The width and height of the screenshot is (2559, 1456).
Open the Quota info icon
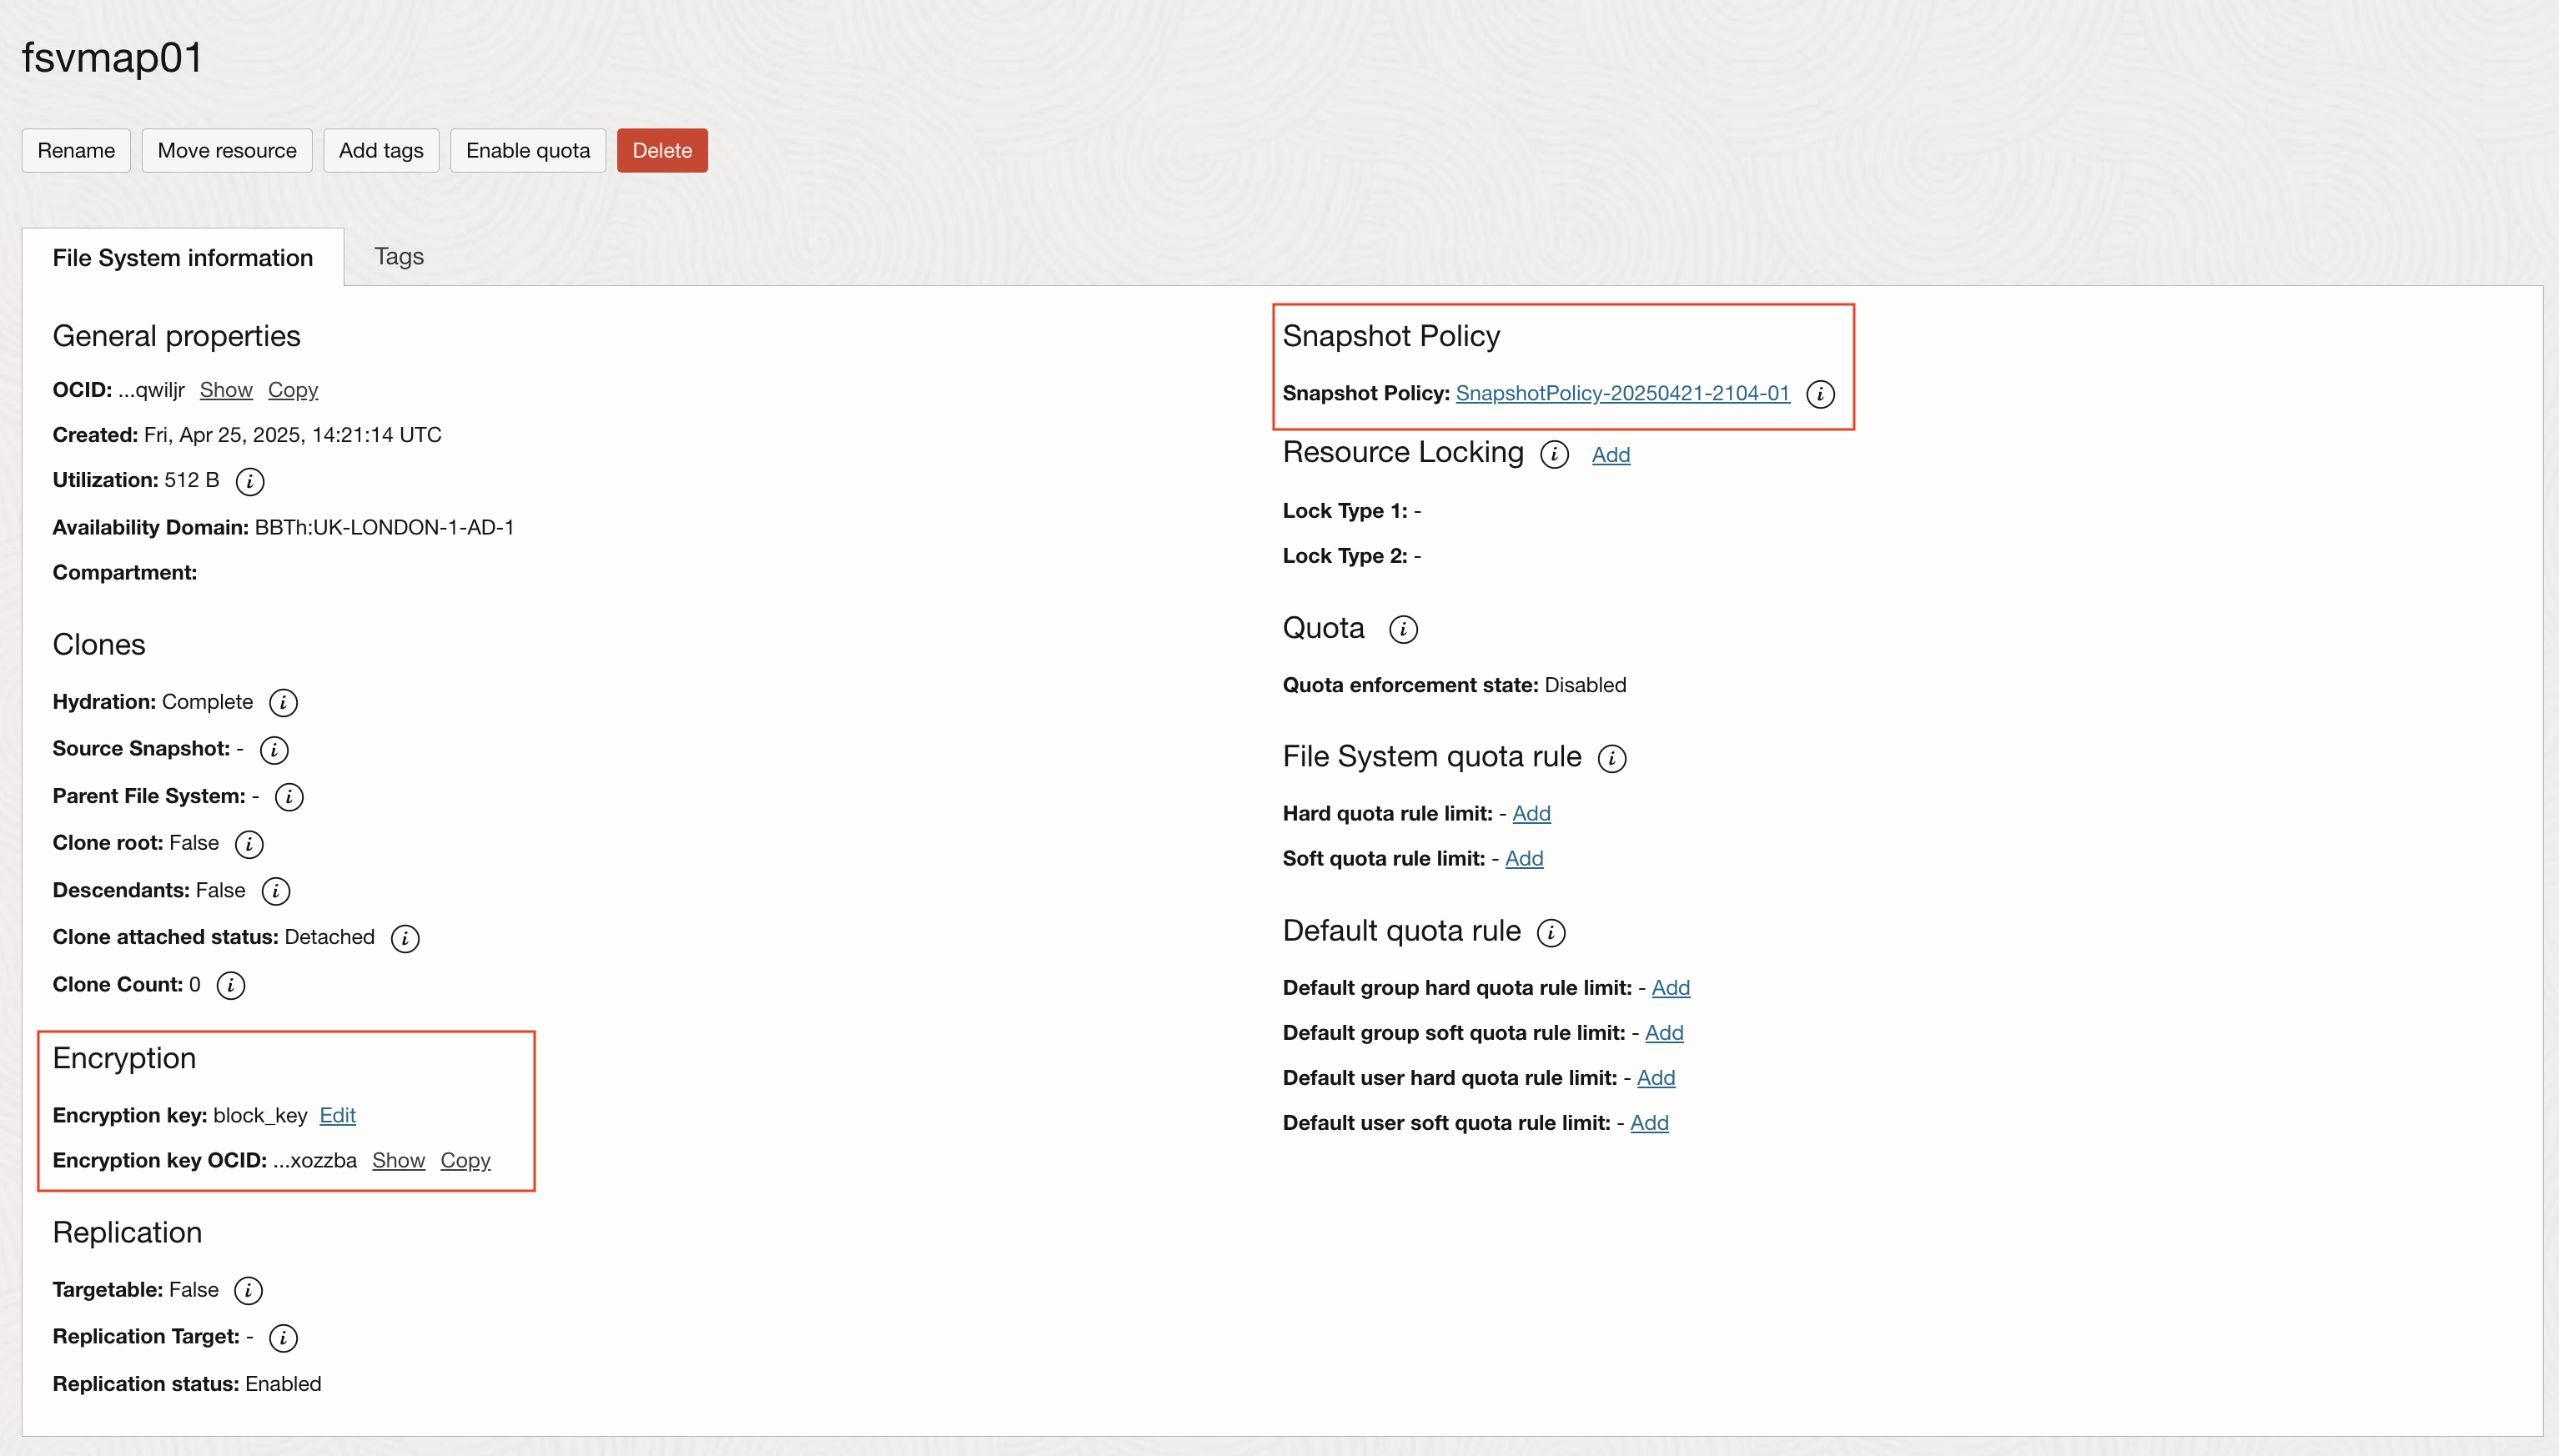(x=1404, y=629)
